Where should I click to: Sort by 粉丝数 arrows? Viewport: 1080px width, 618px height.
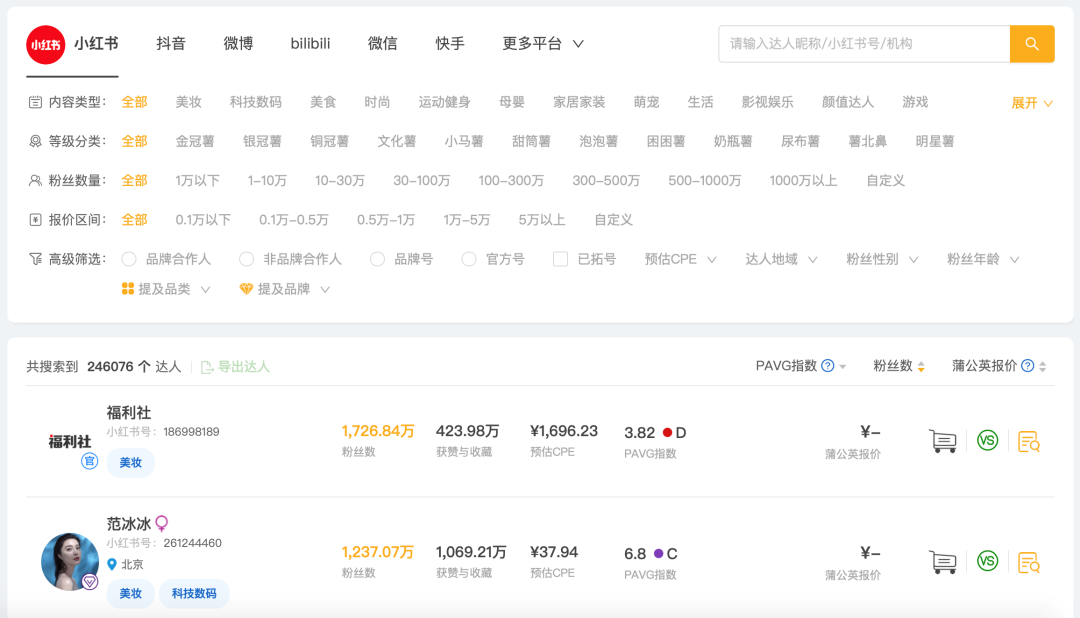tap(922, 367)
